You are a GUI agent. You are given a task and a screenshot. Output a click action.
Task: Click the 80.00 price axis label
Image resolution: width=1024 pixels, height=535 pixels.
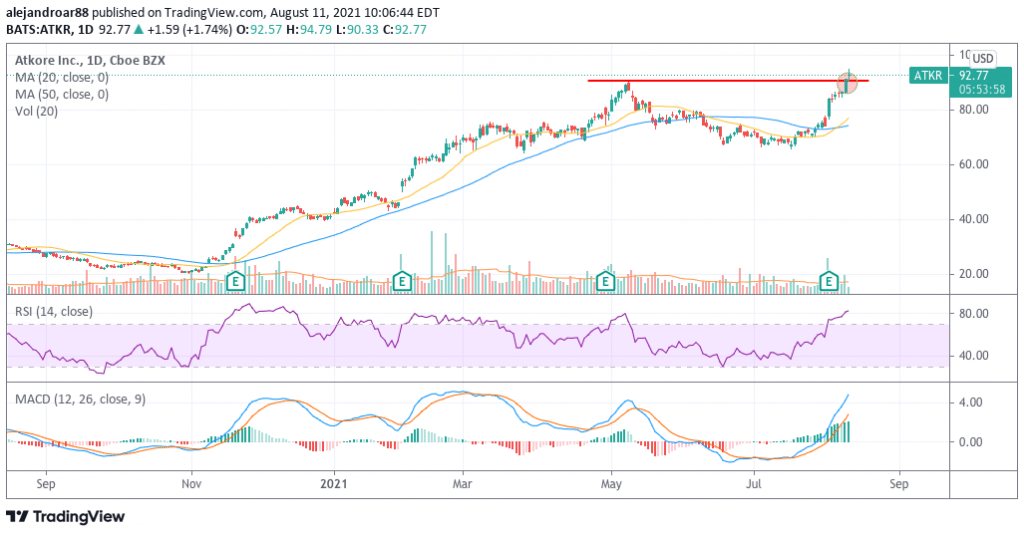pos(973,110)
